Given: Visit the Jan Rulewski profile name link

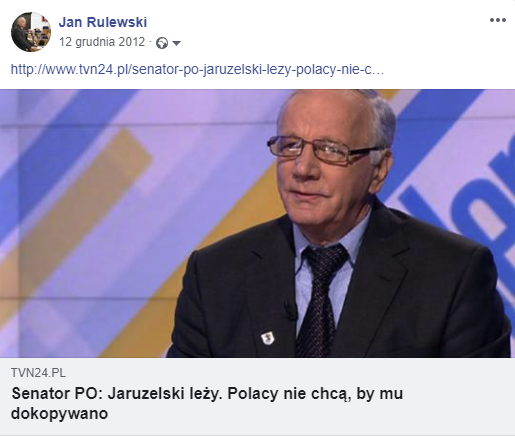Looking at the screenshot, I should coord(103,22).
